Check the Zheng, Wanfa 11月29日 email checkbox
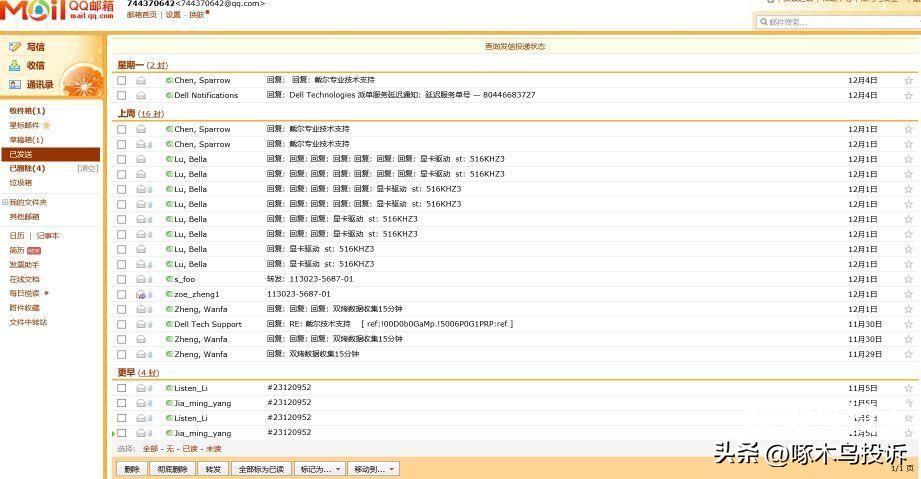 coord(122,354)
